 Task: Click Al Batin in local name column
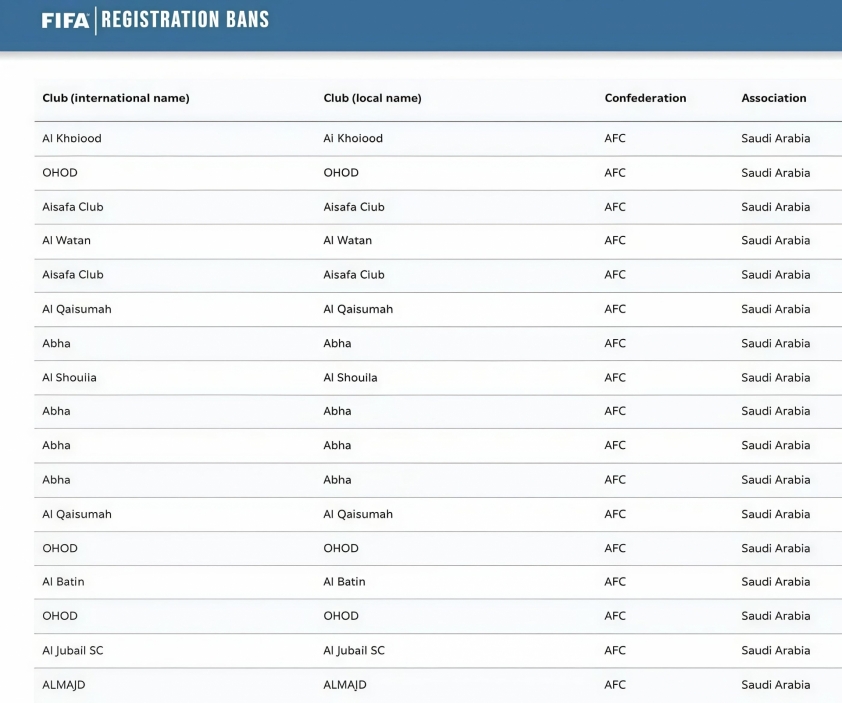pos(344,581)
